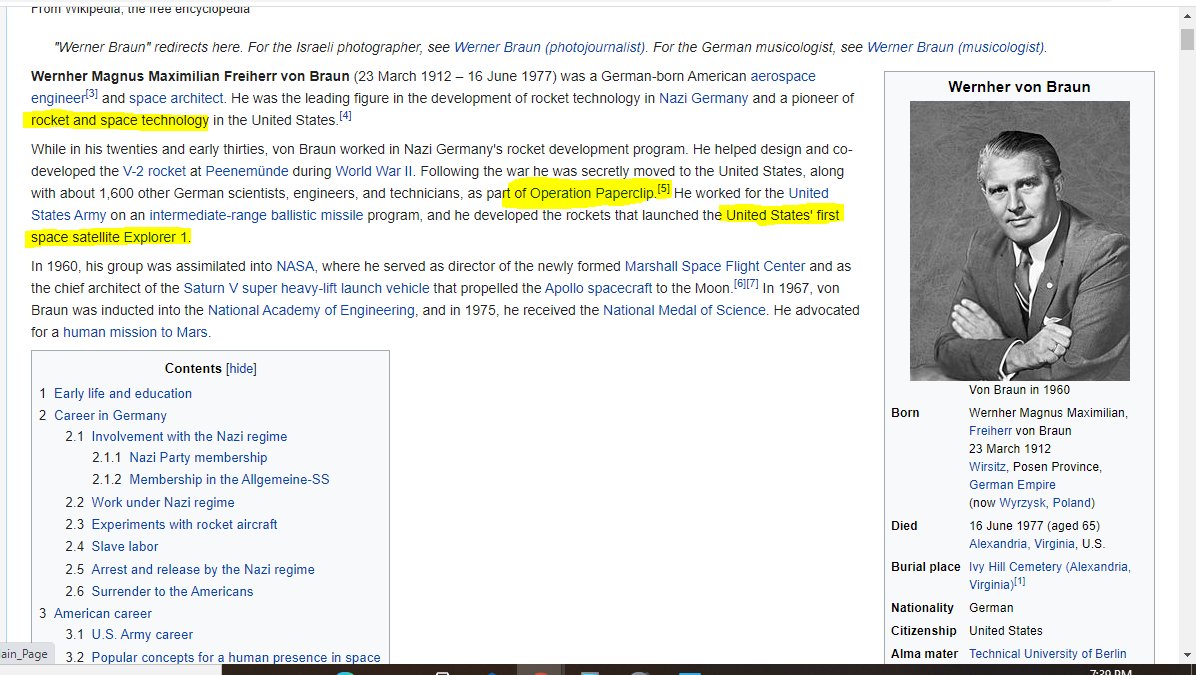This screenshot has width=1196, height=675.
Task: Open citation reference [3]
Action: pyautogui.click(x=92, y=94)
